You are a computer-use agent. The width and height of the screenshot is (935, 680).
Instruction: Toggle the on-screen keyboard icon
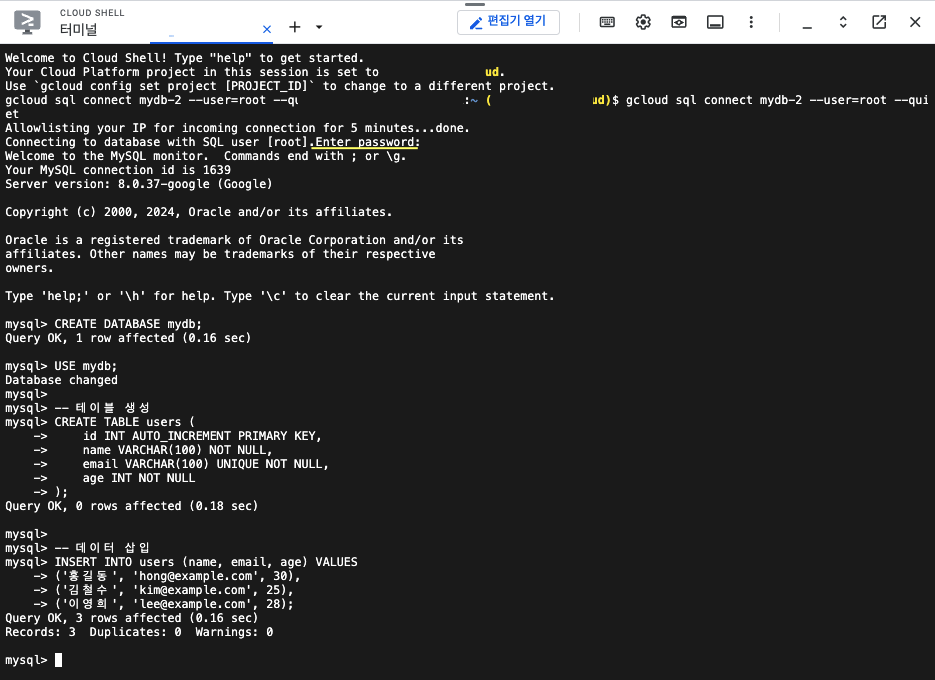click(607, 22)
